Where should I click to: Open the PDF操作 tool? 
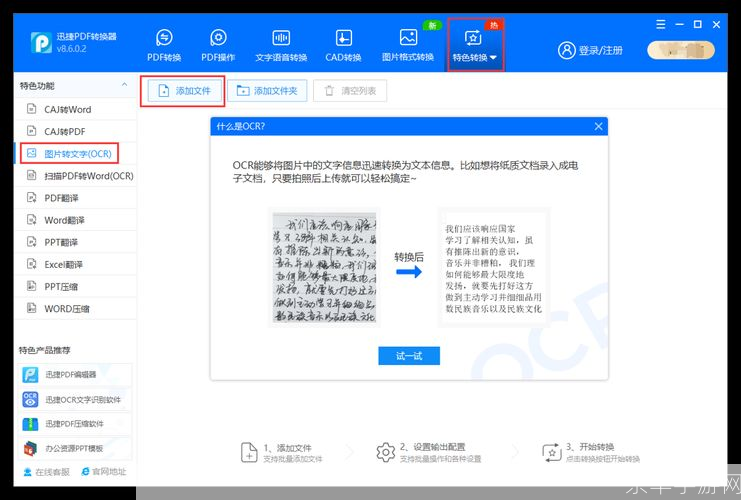218,45
